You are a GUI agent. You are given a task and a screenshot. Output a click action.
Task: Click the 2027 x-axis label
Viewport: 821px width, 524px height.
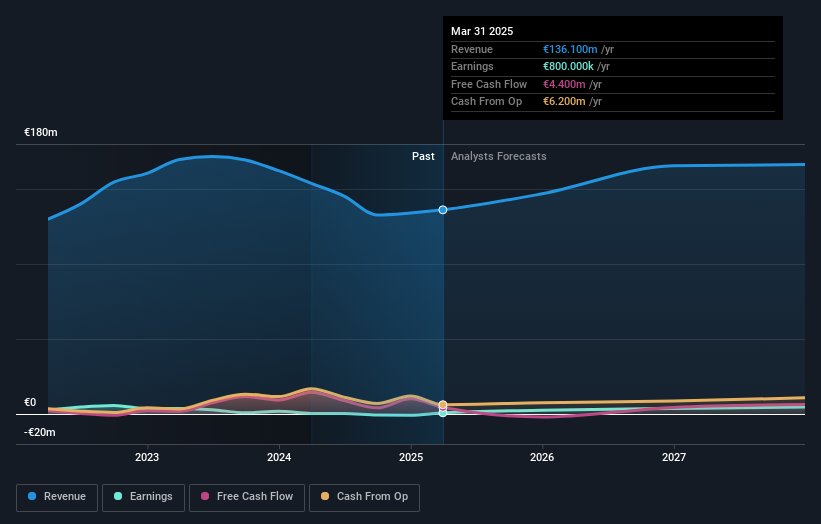pos(674,457)
